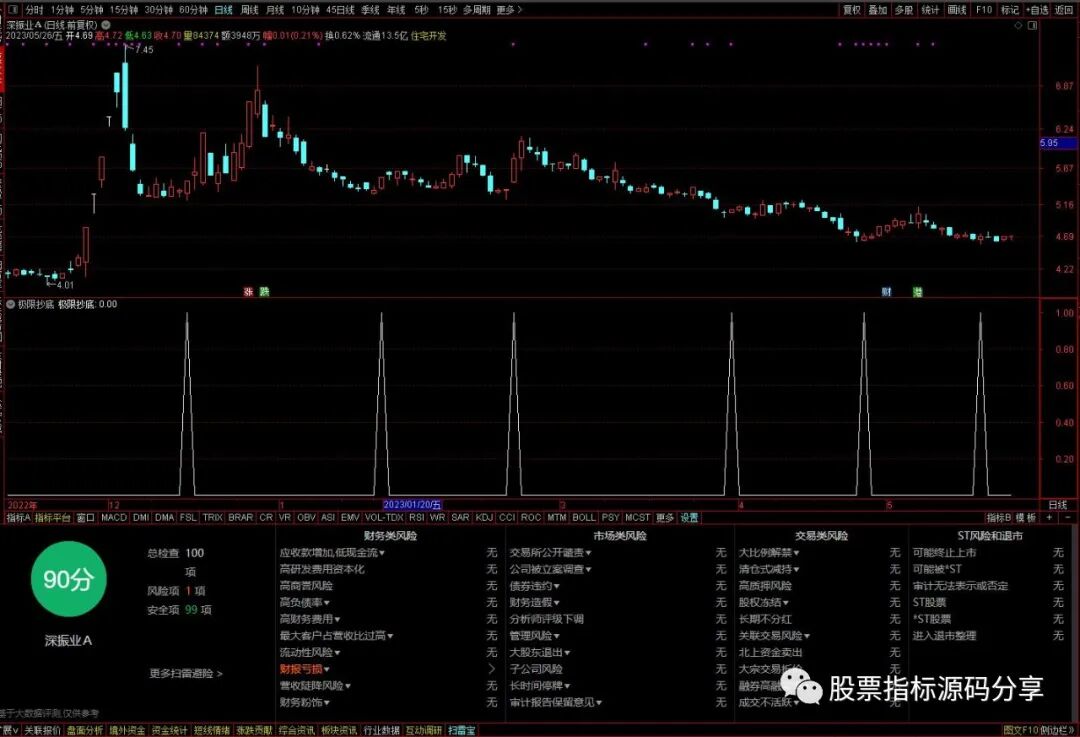Switch to the 5分钟 period
The width and height of the screenshot is (1080, 737).
point(92,10)
